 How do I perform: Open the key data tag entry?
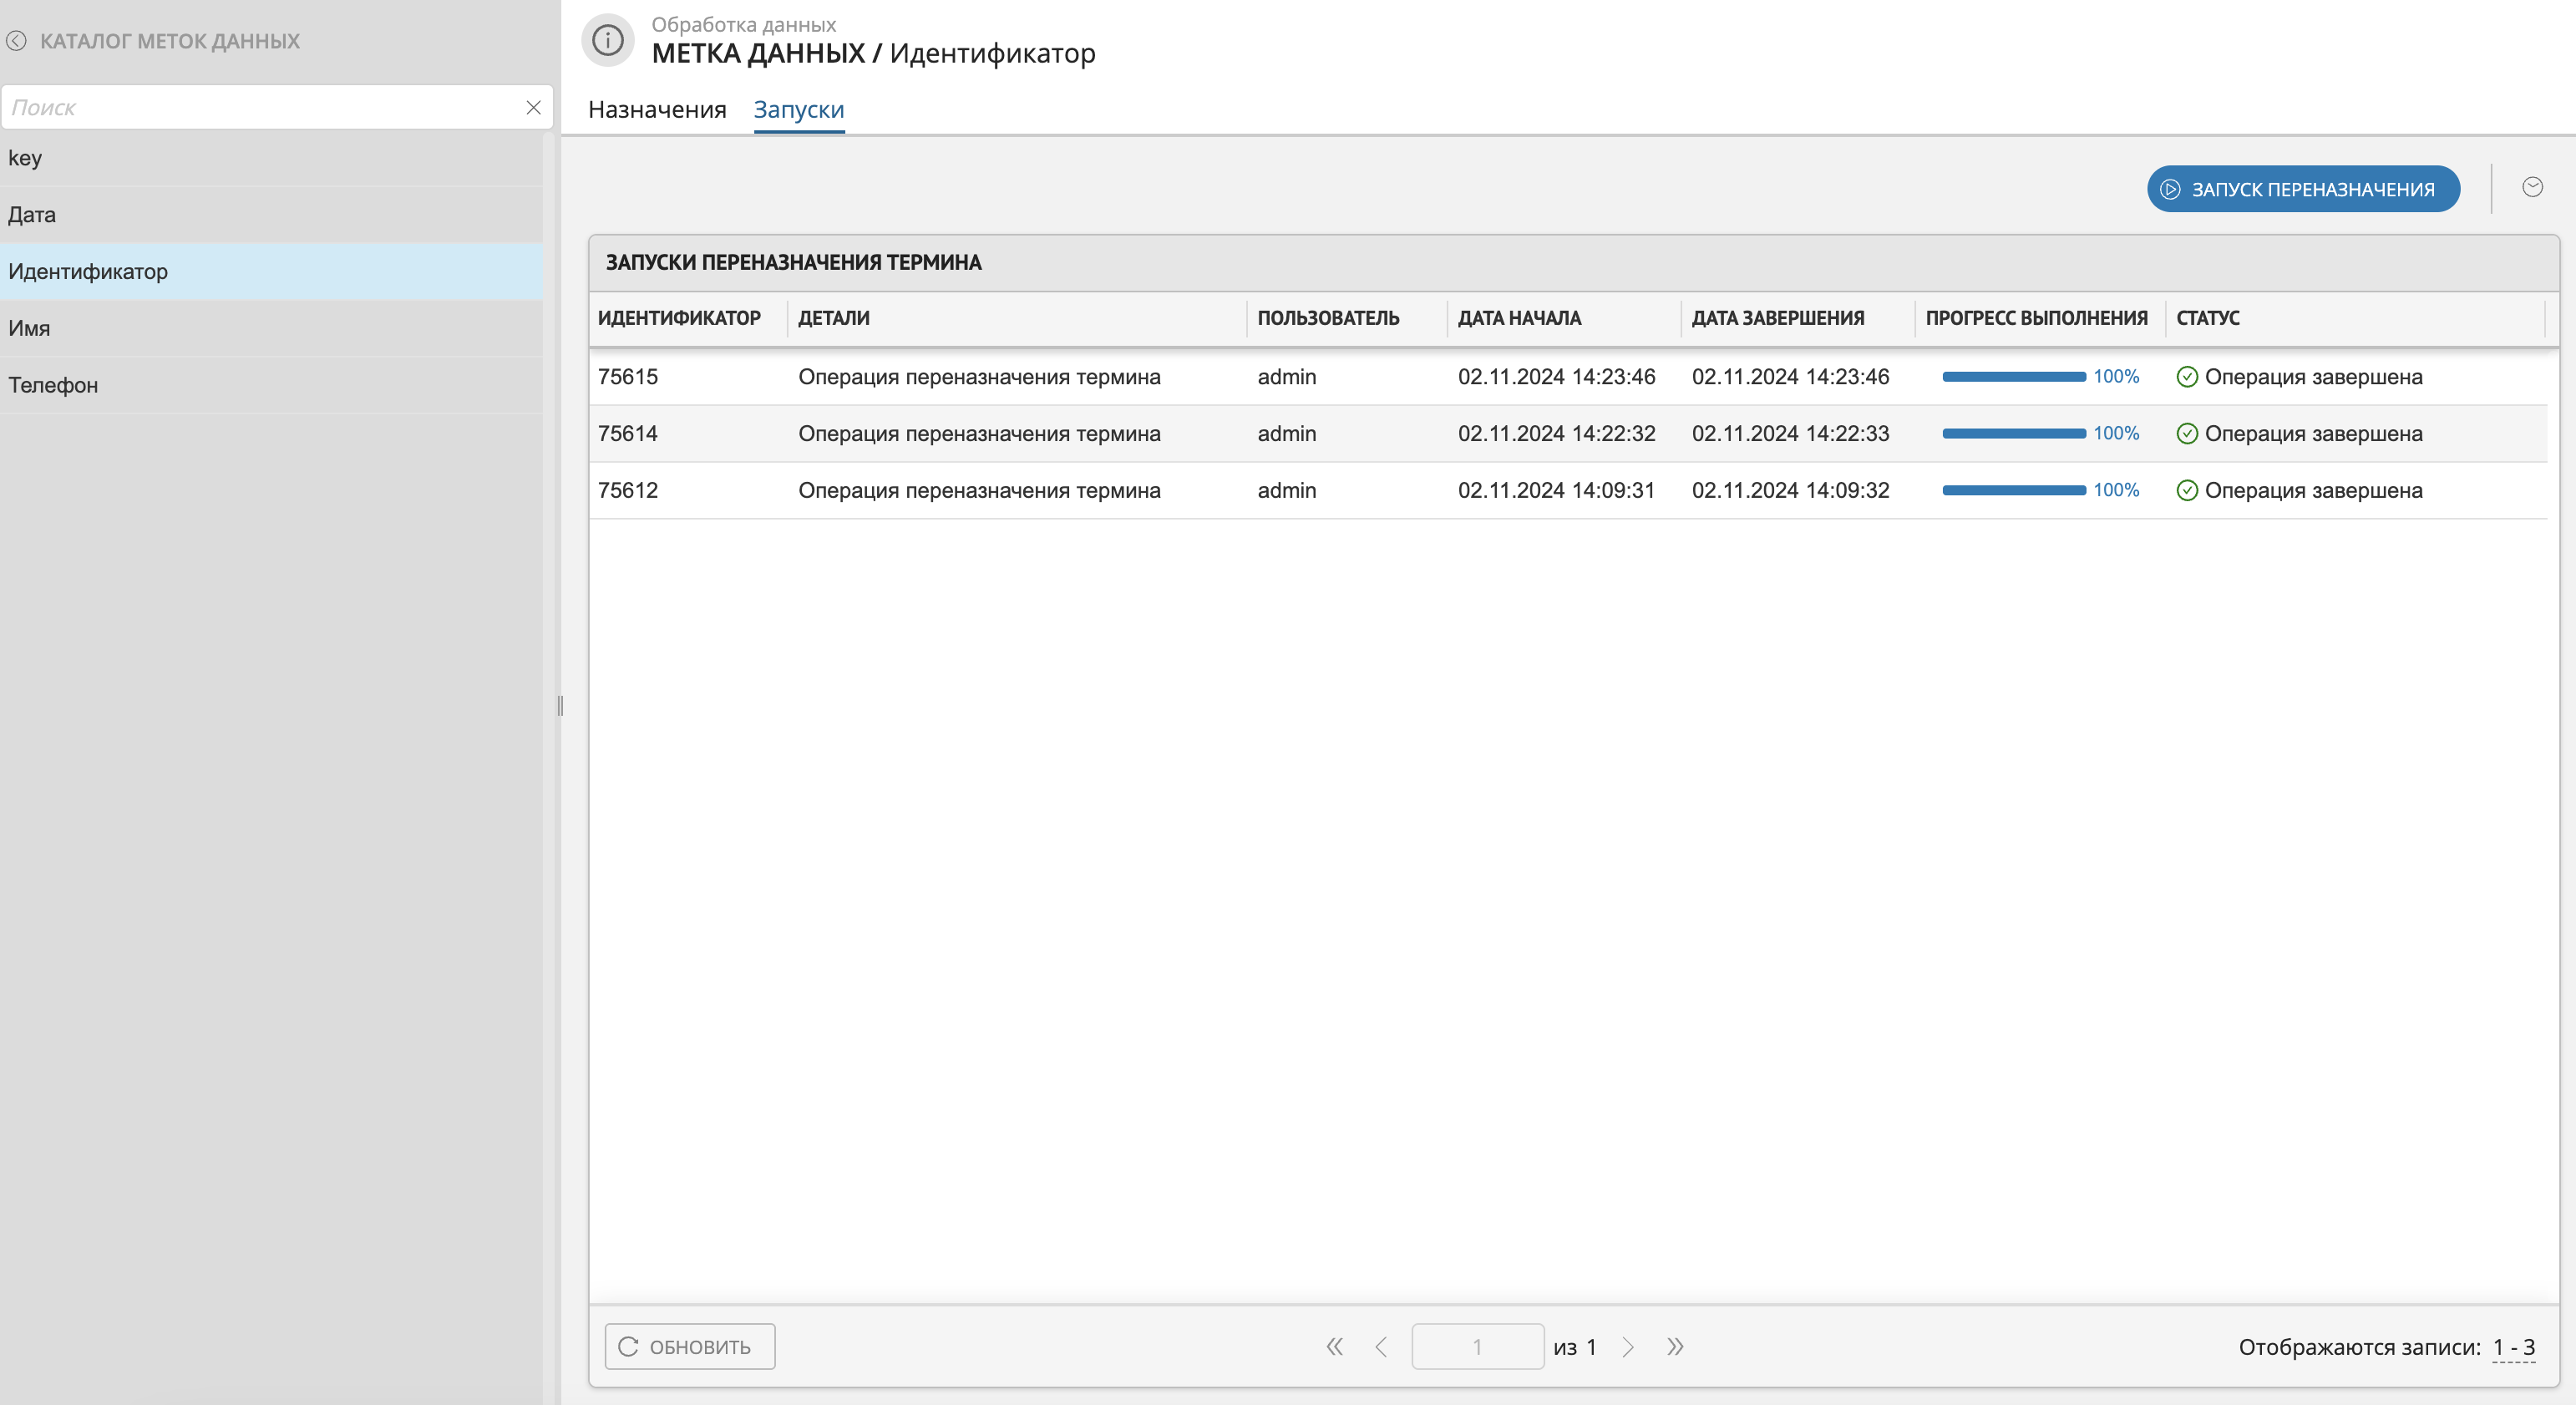tap(25, 158)
